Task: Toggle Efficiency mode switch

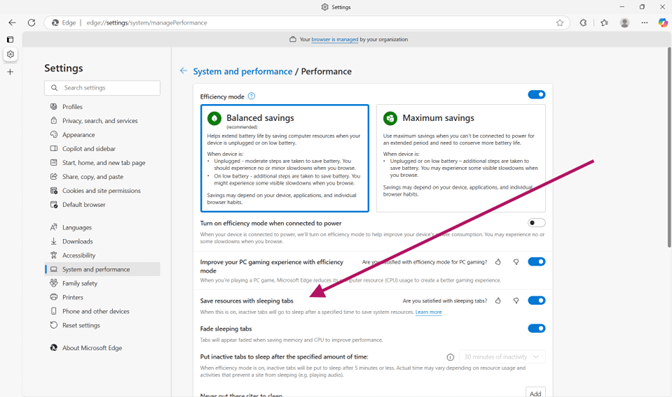Action: (x=537, y=94)
